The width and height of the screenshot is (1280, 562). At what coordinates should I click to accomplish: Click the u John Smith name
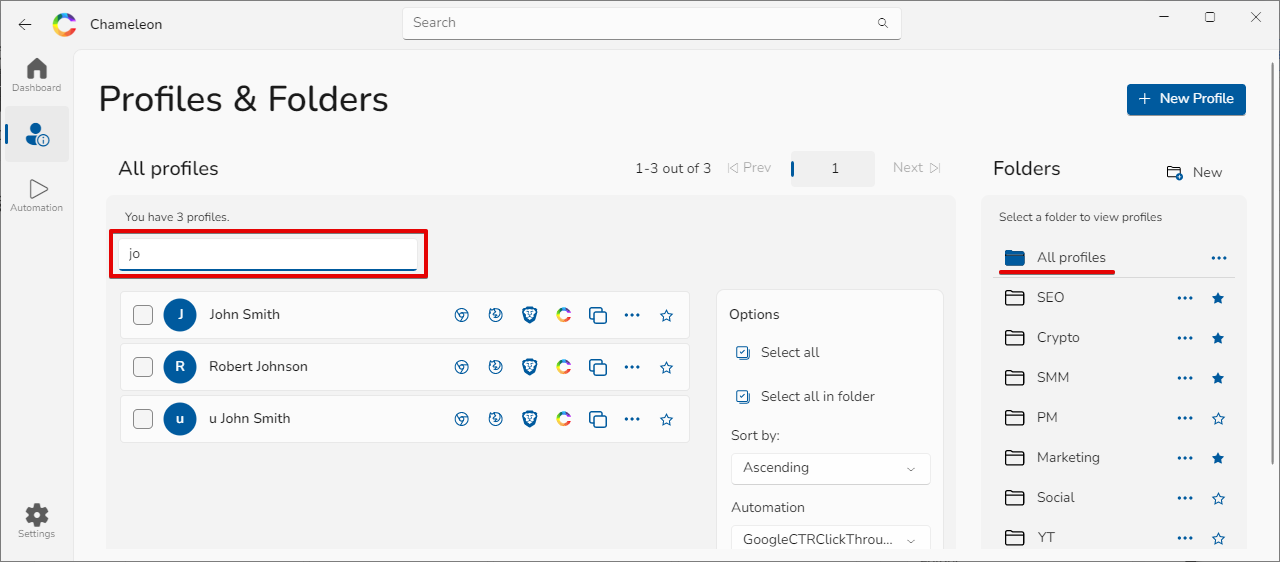[x=250, y=419]
